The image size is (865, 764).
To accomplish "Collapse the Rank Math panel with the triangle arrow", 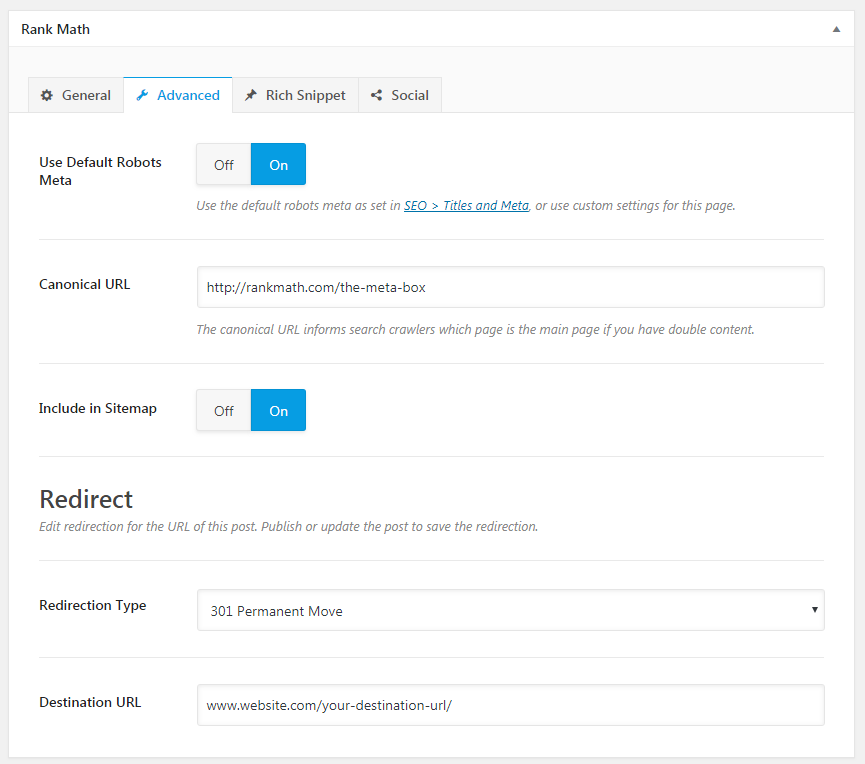I will coord(836,29).
